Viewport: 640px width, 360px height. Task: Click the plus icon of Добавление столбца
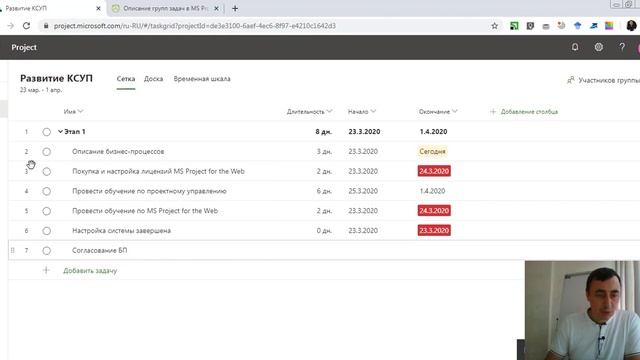coord(493,111)
